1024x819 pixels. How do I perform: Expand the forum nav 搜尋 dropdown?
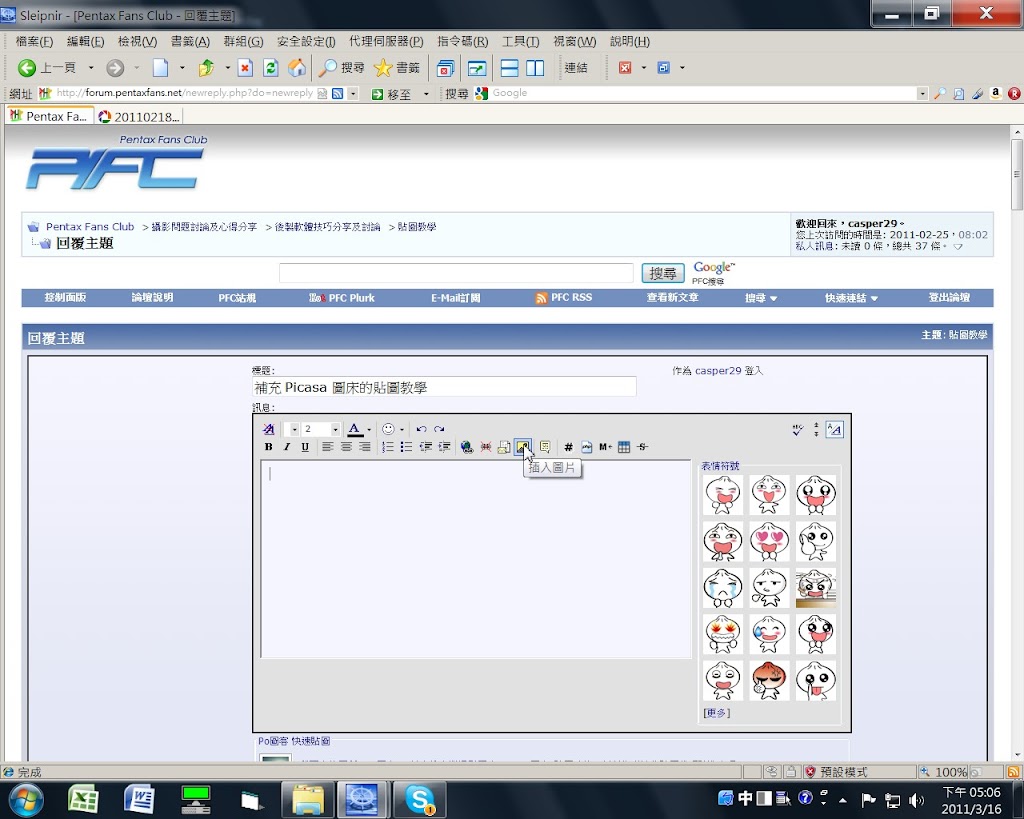click(761, 298)
